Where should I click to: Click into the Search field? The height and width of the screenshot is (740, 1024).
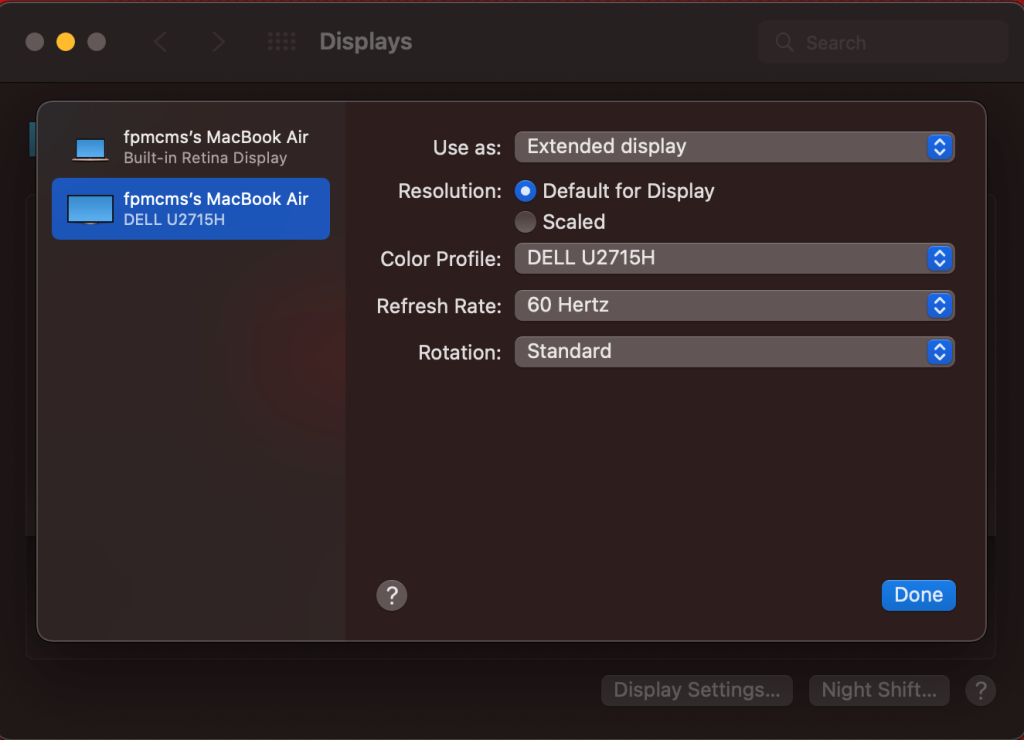[883, 42]
